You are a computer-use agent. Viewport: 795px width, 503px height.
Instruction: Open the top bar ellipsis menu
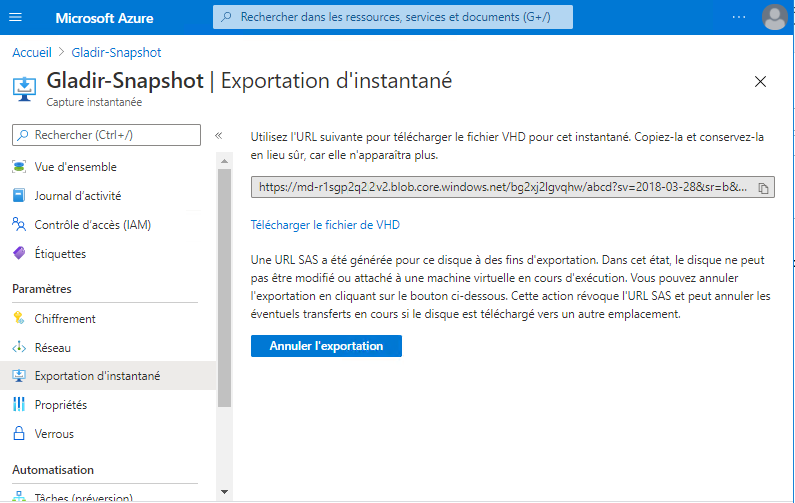click(739, 17)
